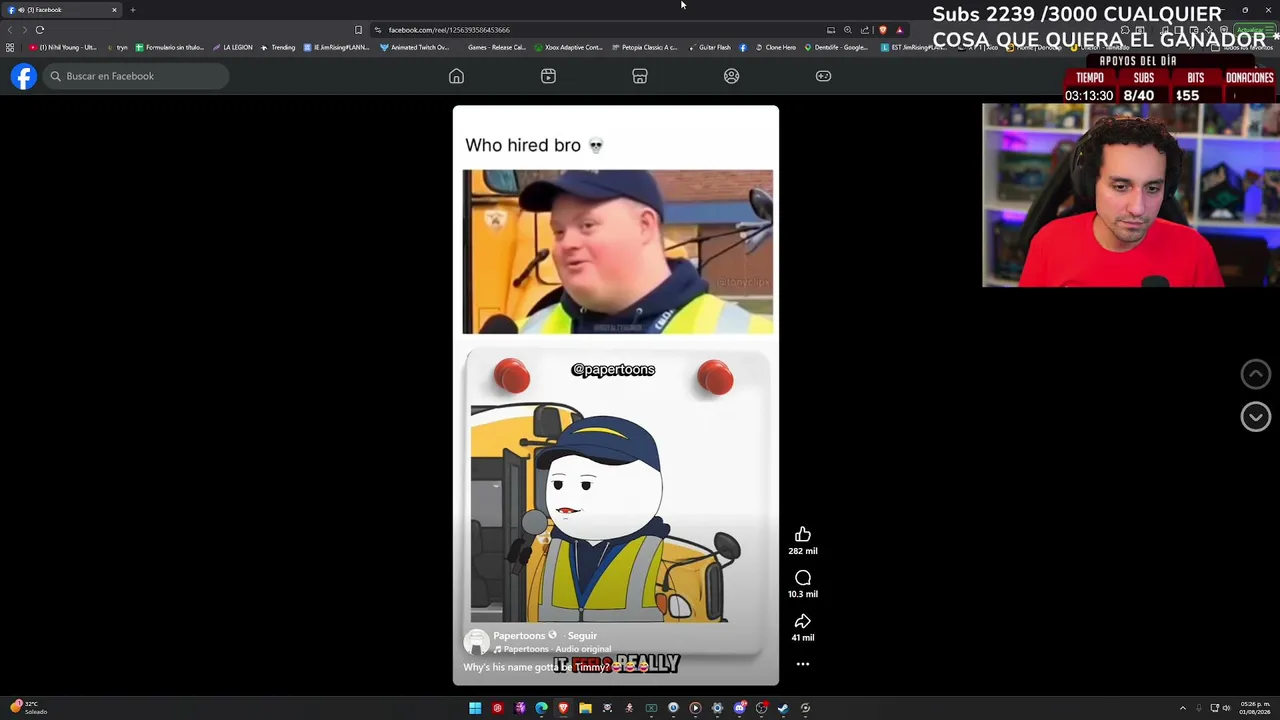The width and height of the screenshot is (1280, 720).
Task: Open the Formulario sin título bookmark
Action: coord(169,47)
